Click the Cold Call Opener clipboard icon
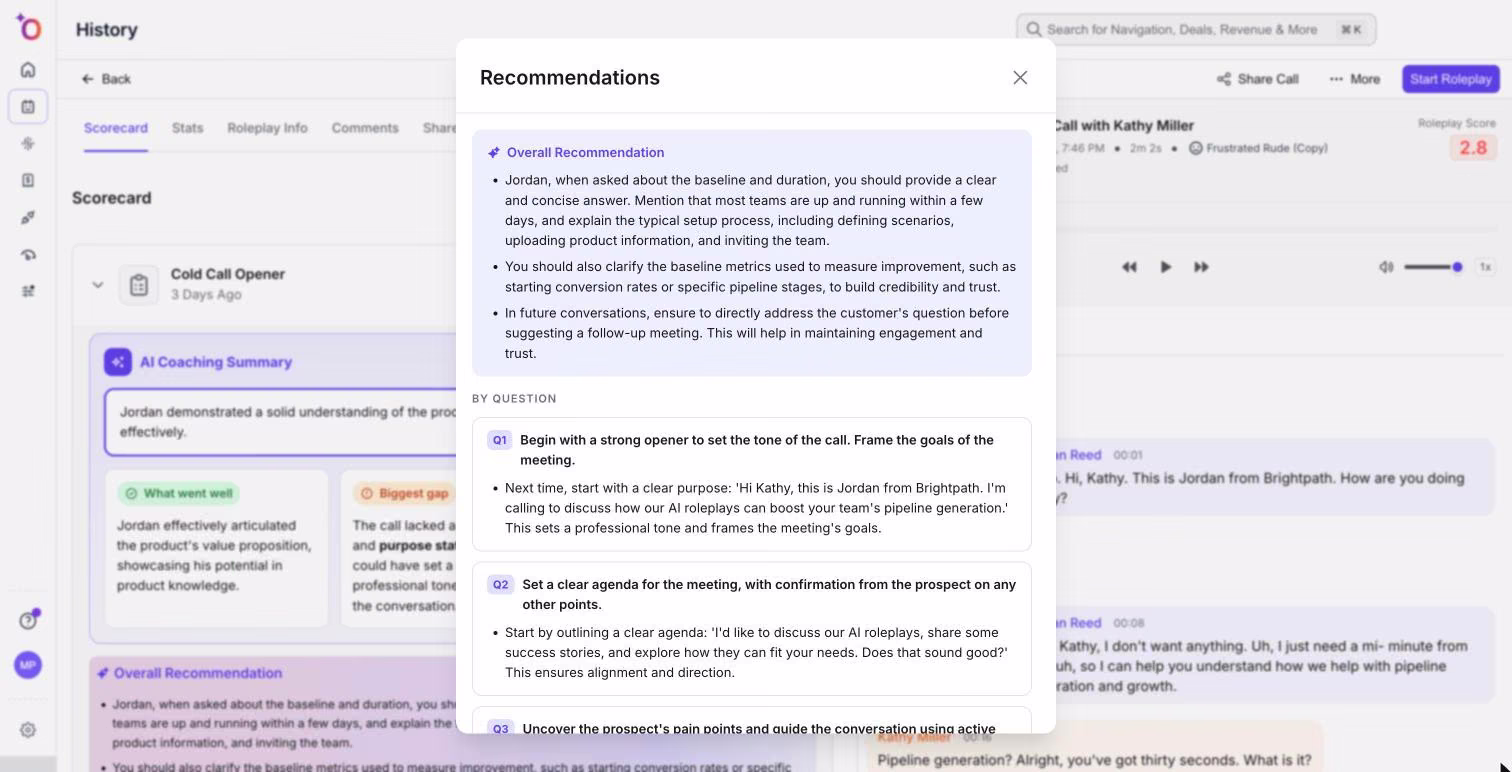 click(x=139, y=285)
